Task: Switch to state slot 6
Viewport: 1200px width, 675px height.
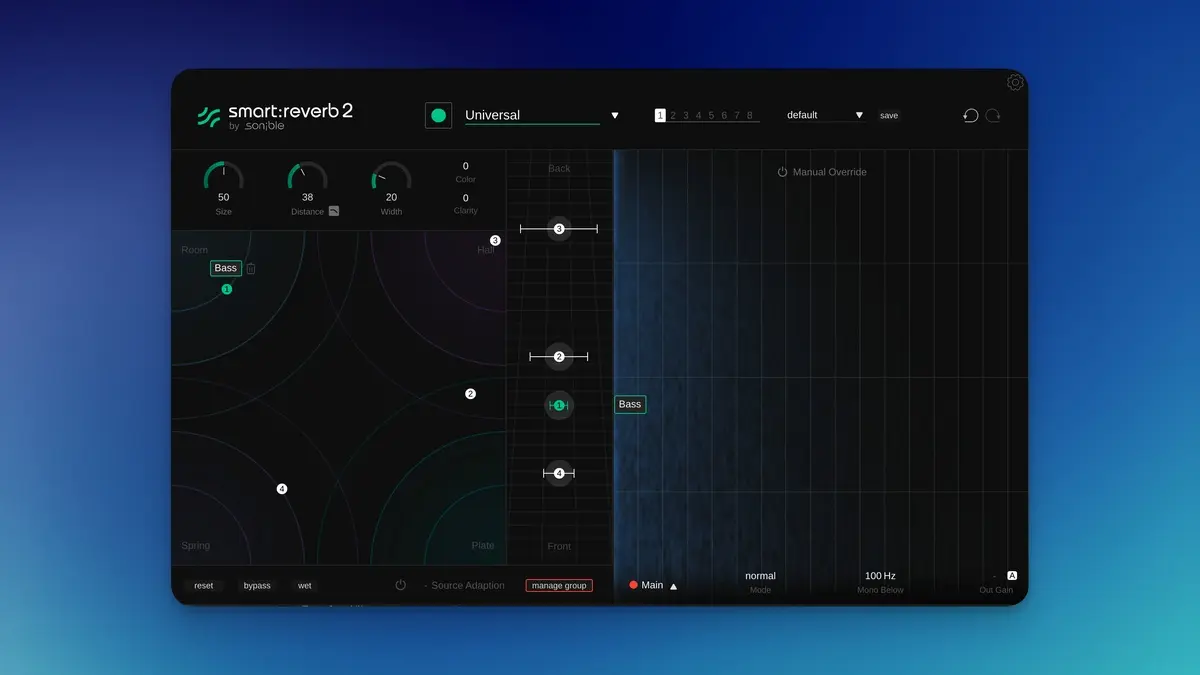Action: [x=725, y=115]
